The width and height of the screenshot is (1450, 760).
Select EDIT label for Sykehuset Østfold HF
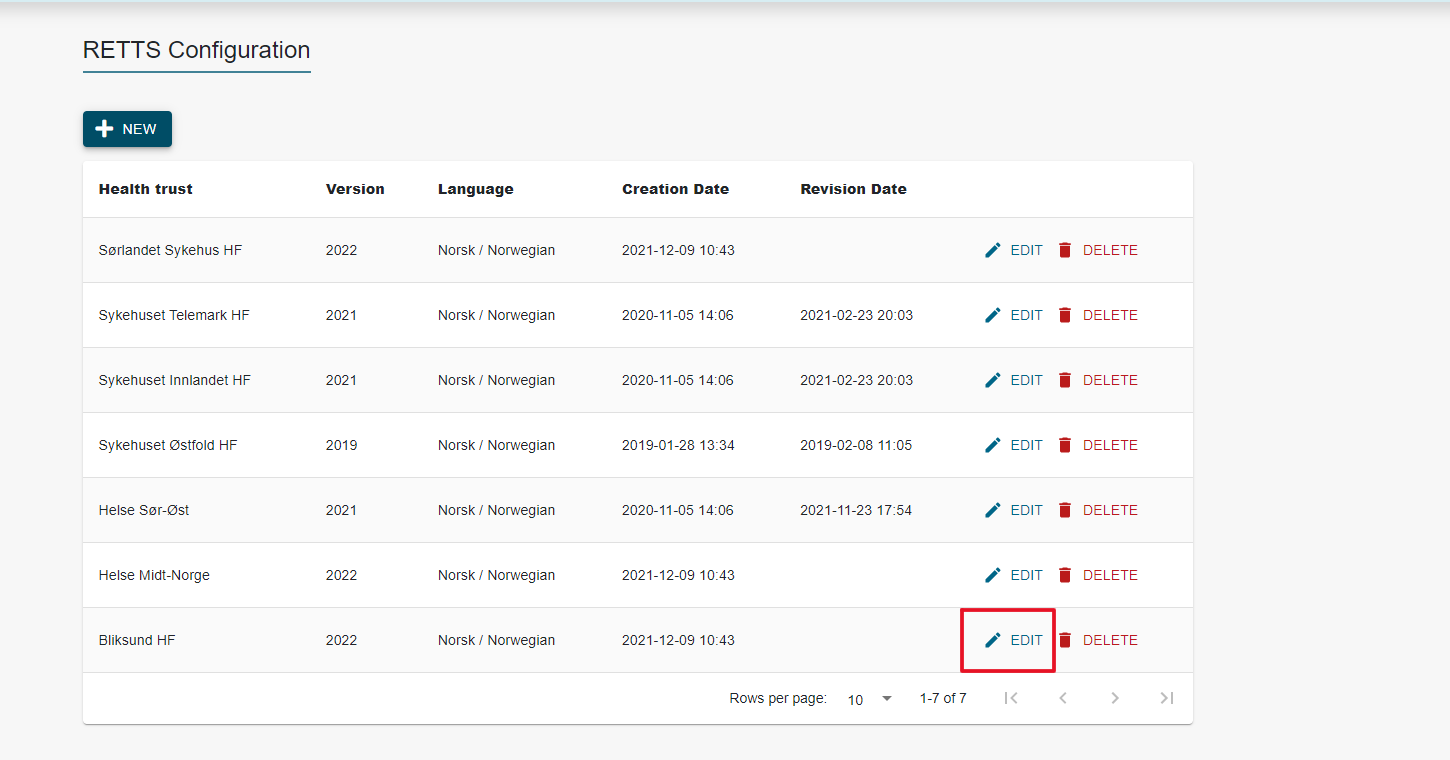tap(1026, 445)
